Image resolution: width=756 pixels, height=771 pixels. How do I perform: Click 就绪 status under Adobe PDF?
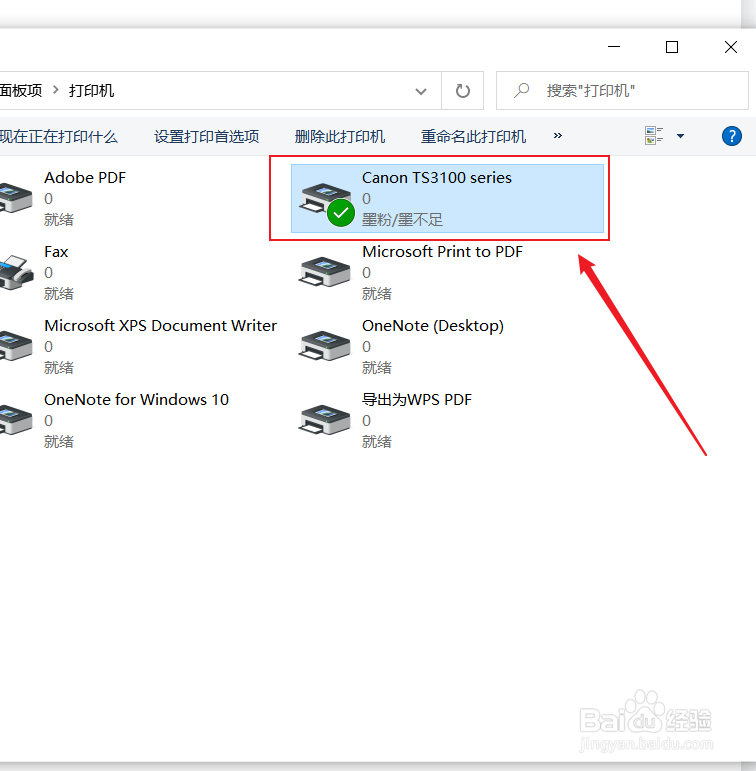59,219
